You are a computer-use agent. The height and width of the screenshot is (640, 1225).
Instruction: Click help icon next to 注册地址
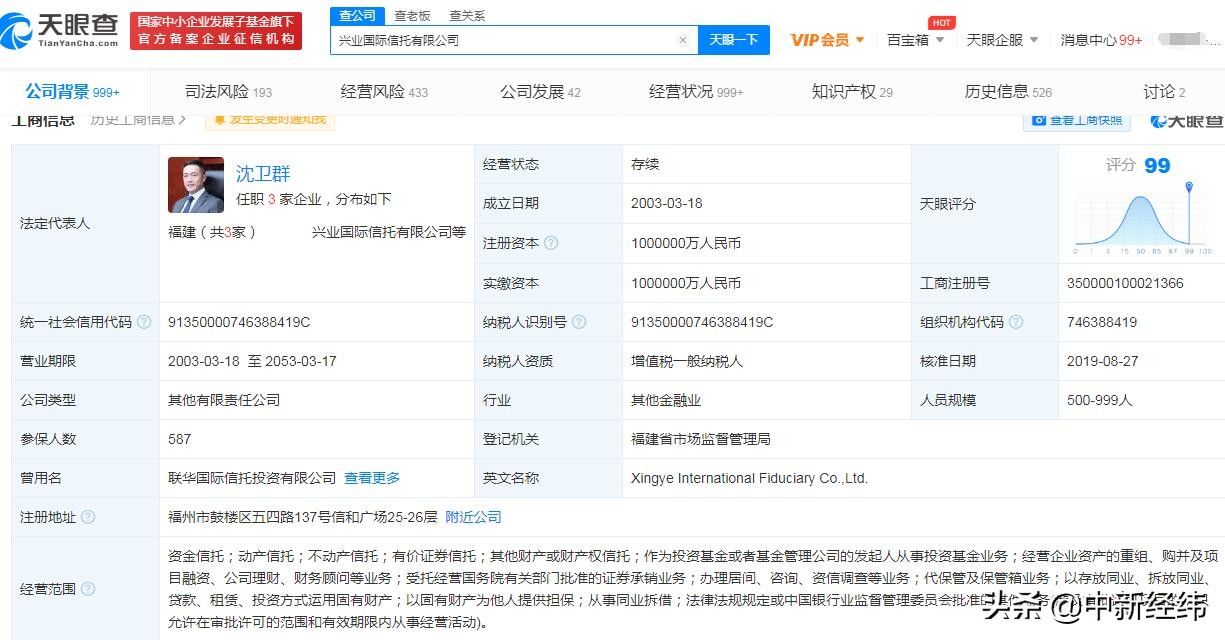[88, 517]
